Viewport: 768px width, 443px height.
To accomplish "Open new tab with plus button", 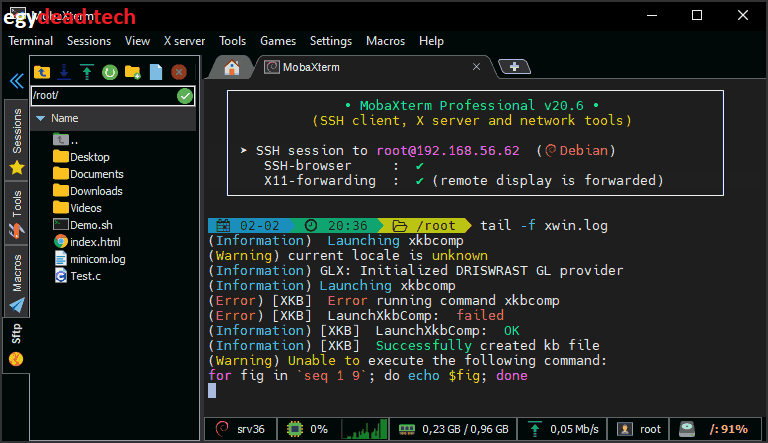I will 514,67.
